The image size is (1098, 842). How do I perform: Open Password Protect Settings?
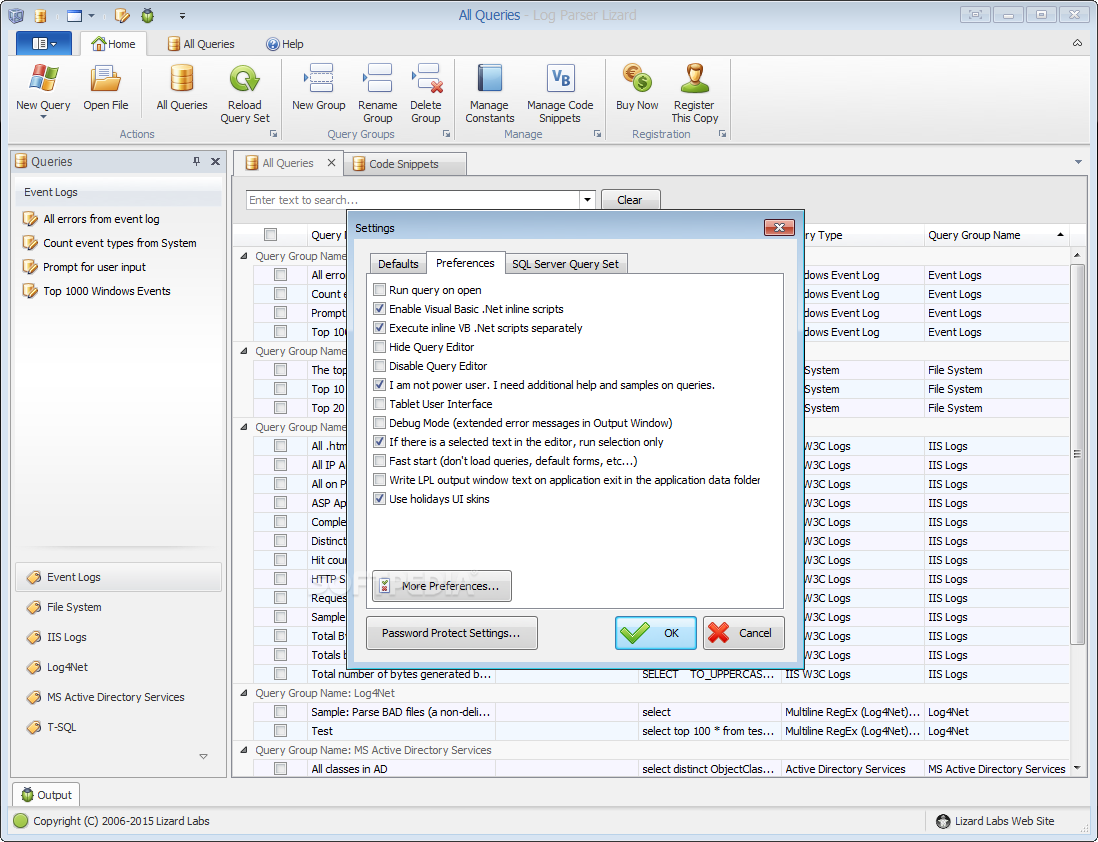coord(452,633)
